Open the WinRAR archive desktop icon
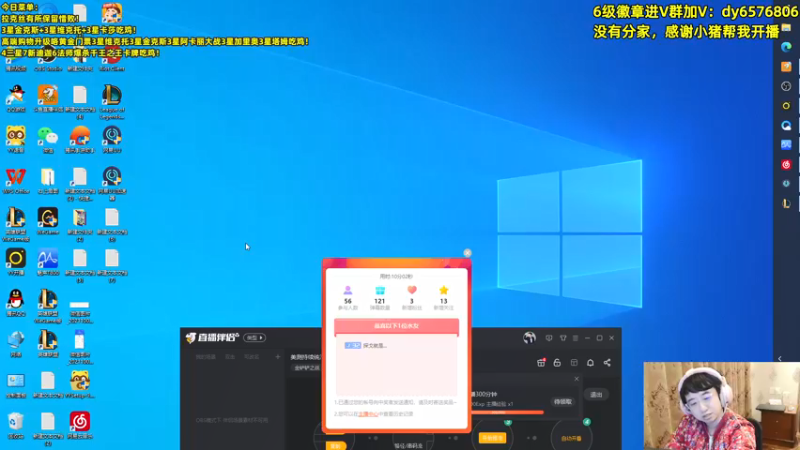Viewport: 800px width, 450px height. tap(80, 224)
